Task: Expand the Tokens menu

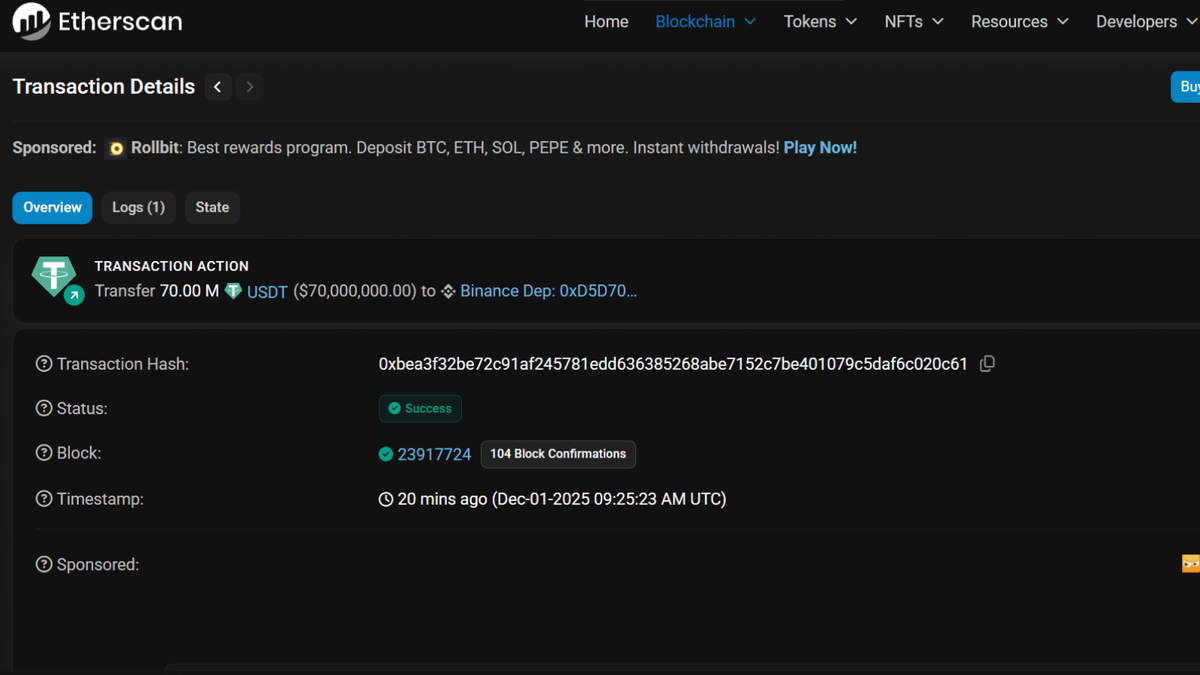Action: [820, 21]
